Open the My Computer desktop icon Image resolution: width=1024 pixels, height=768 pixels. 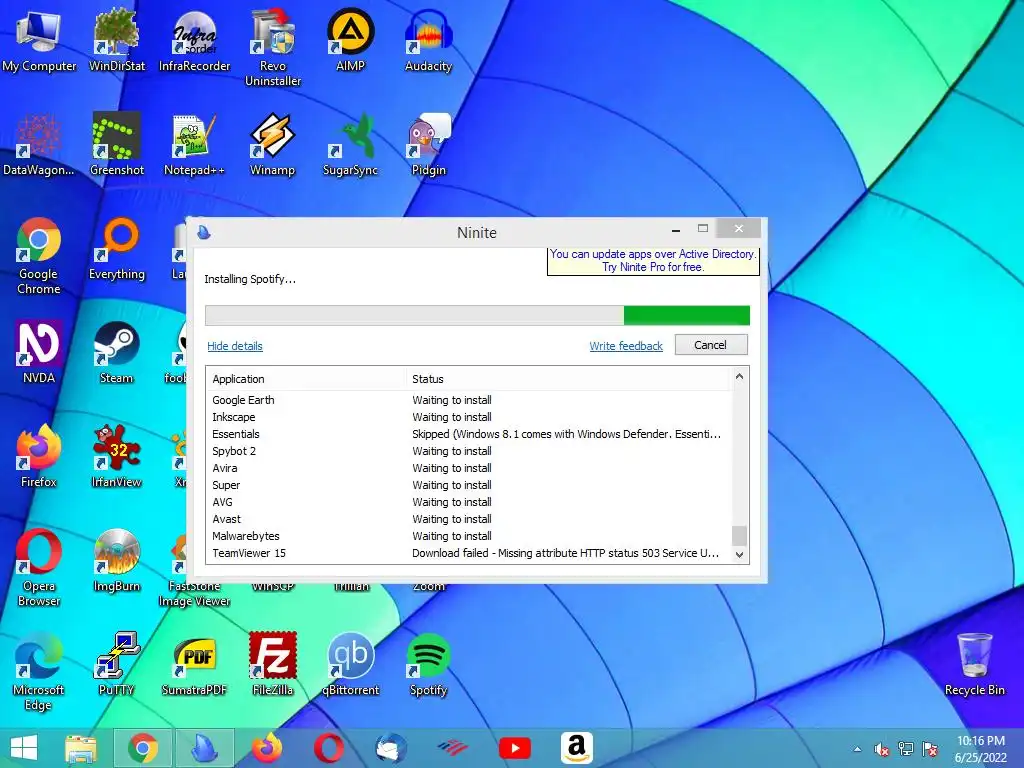coord(38,40)
